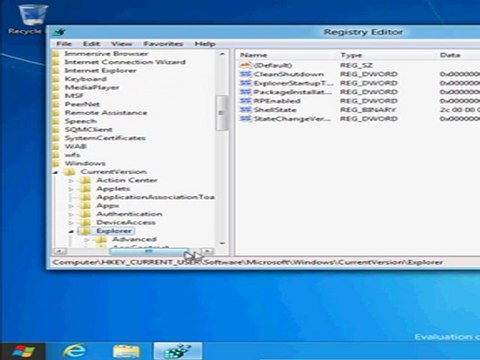Click the Applets folder icon
Image resolution: width=480 pixels, height=360 pixels.
coord(86,189)
